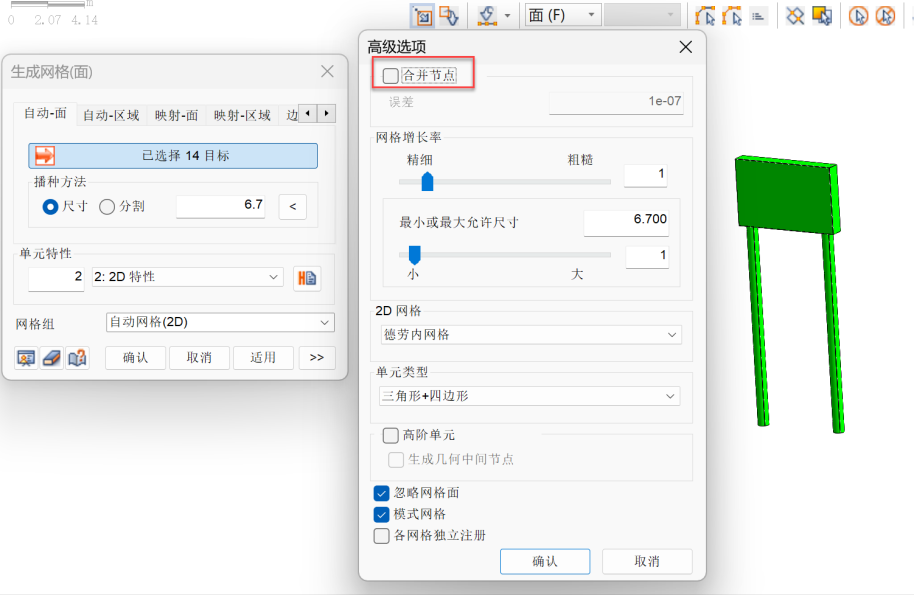Click 确认 in the 高级选项 dialog

click(x=544, y=561)
